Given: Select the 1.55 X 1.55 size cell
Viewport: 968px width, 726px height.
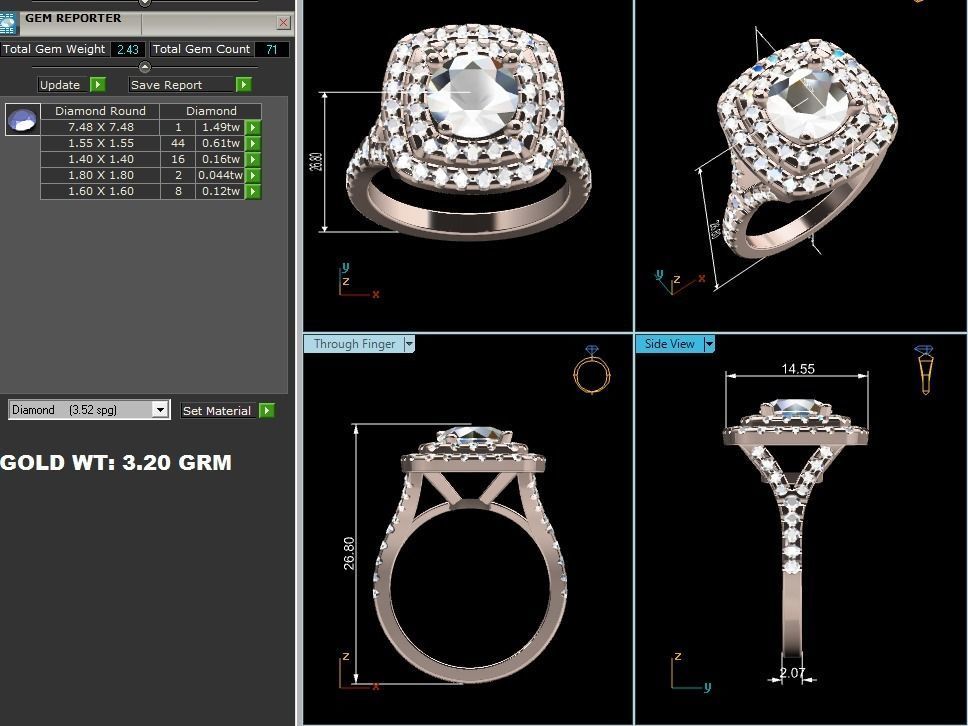Looking at the screenshot, I should coord(101,143).
